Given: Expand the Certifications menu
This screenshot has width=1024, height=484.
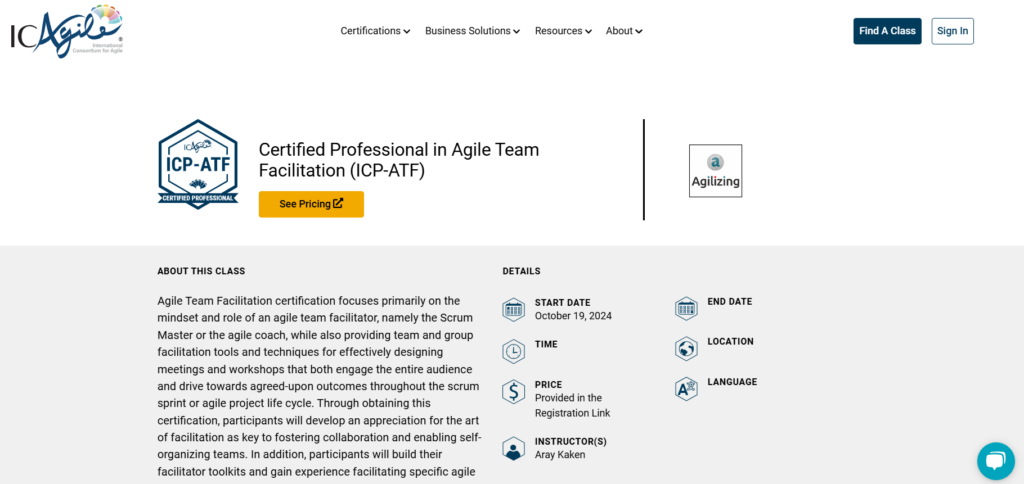Looking at the screenshot, I should (x=376, y=31).
